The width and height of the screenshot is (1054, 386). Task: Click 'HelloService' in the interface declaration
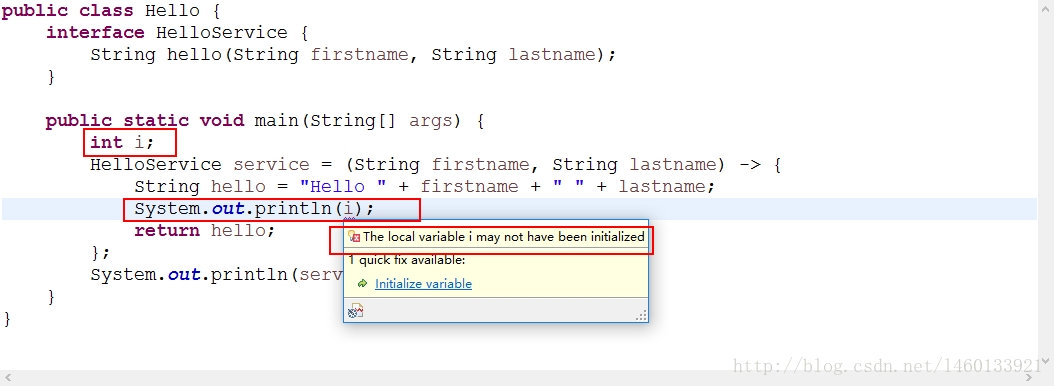click(221, 33)
